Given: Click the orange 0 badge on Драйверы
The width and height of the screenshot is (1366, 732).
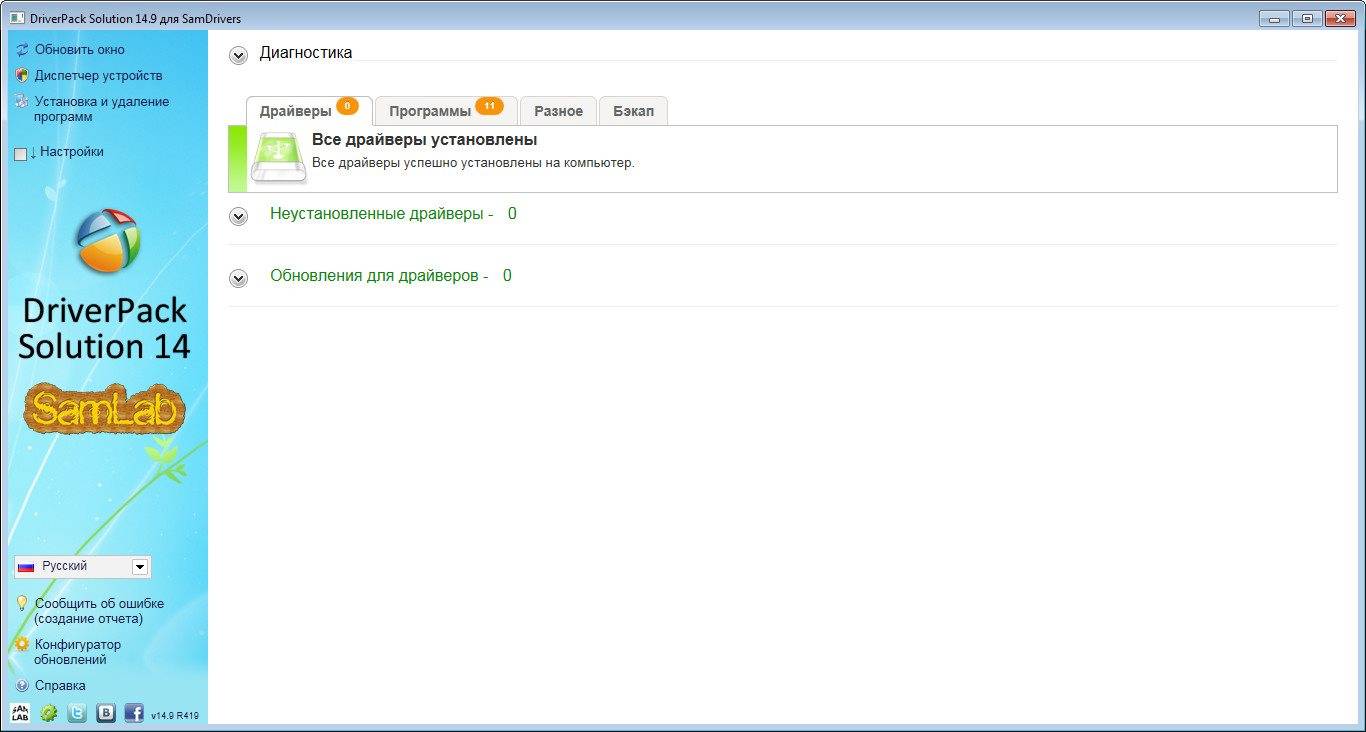Looking at the screenshot, I should pos(347,106).
